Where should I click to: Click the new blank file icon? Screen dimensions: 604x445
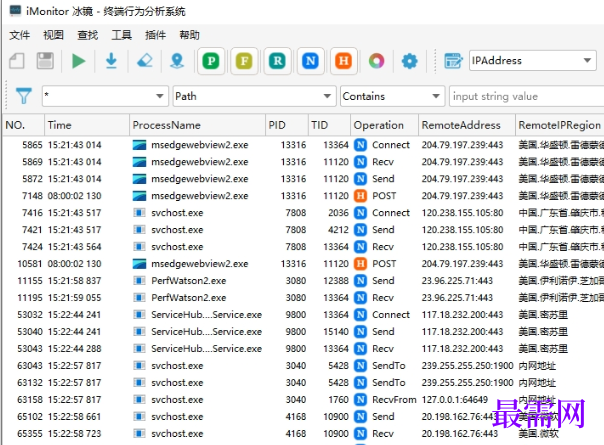17,61
